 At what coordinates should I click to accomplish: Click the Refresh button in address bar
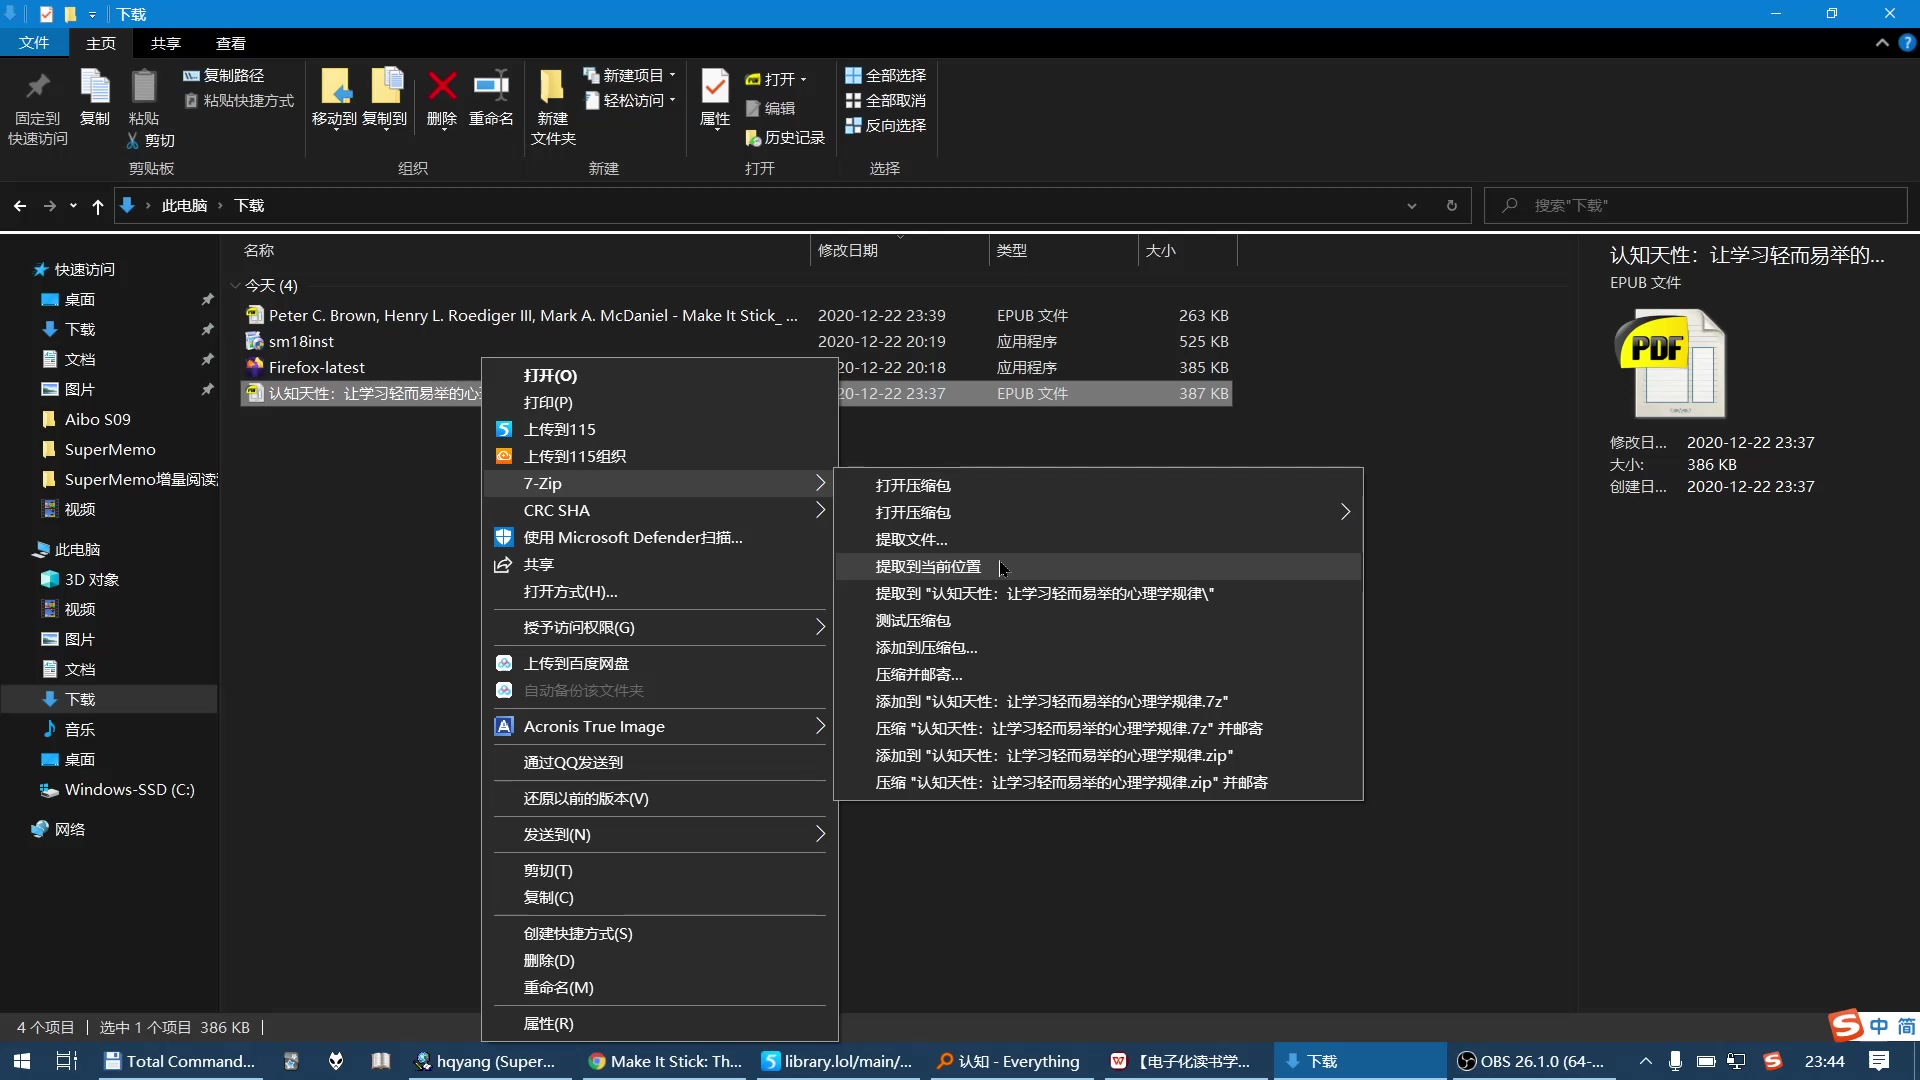(x=1452, y=206)
